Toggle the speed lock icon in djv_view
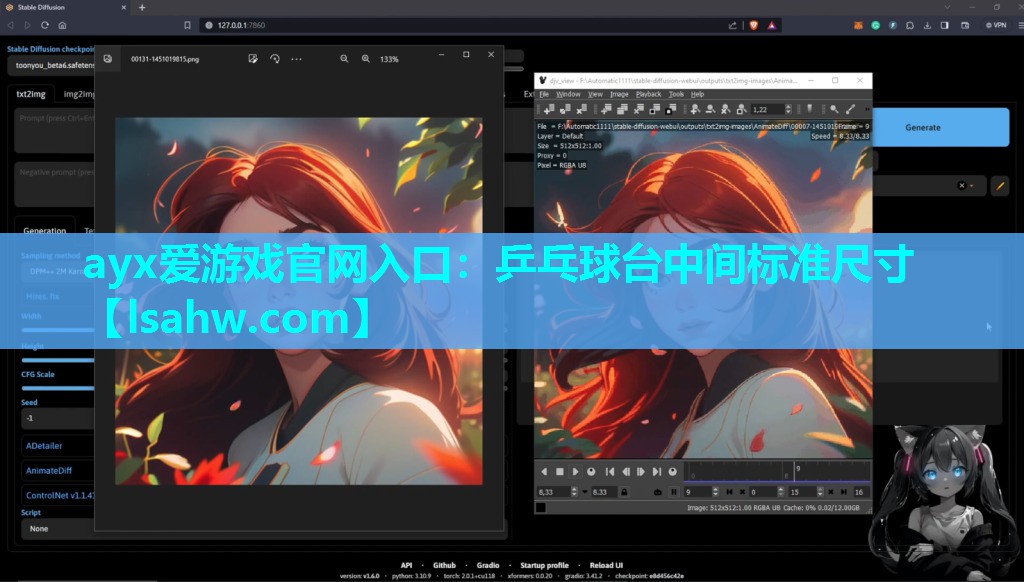 [624, 492]
